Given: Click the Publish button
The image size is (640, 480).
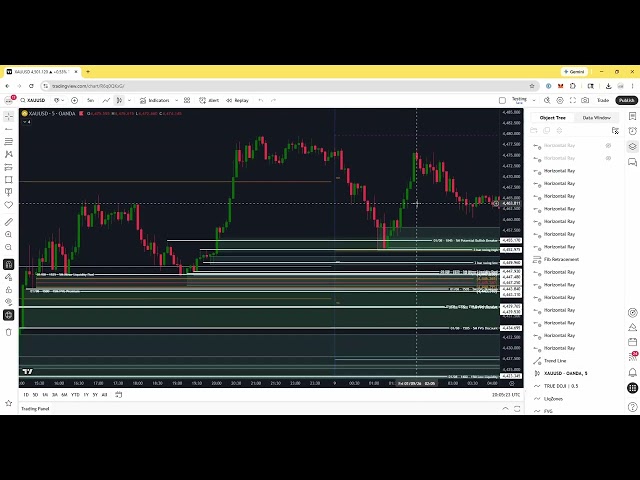Looking at the screenshot, I should [x=627, y=100].
